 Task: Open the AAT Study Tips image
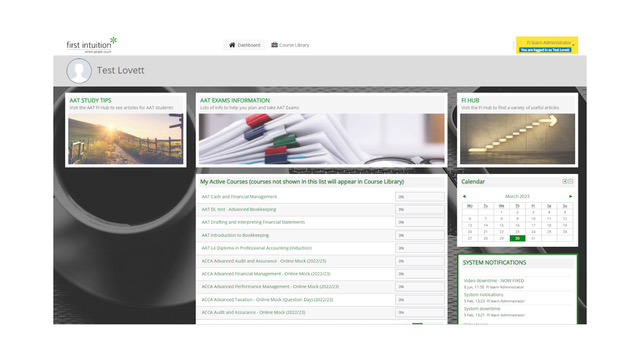coord(126,139)
